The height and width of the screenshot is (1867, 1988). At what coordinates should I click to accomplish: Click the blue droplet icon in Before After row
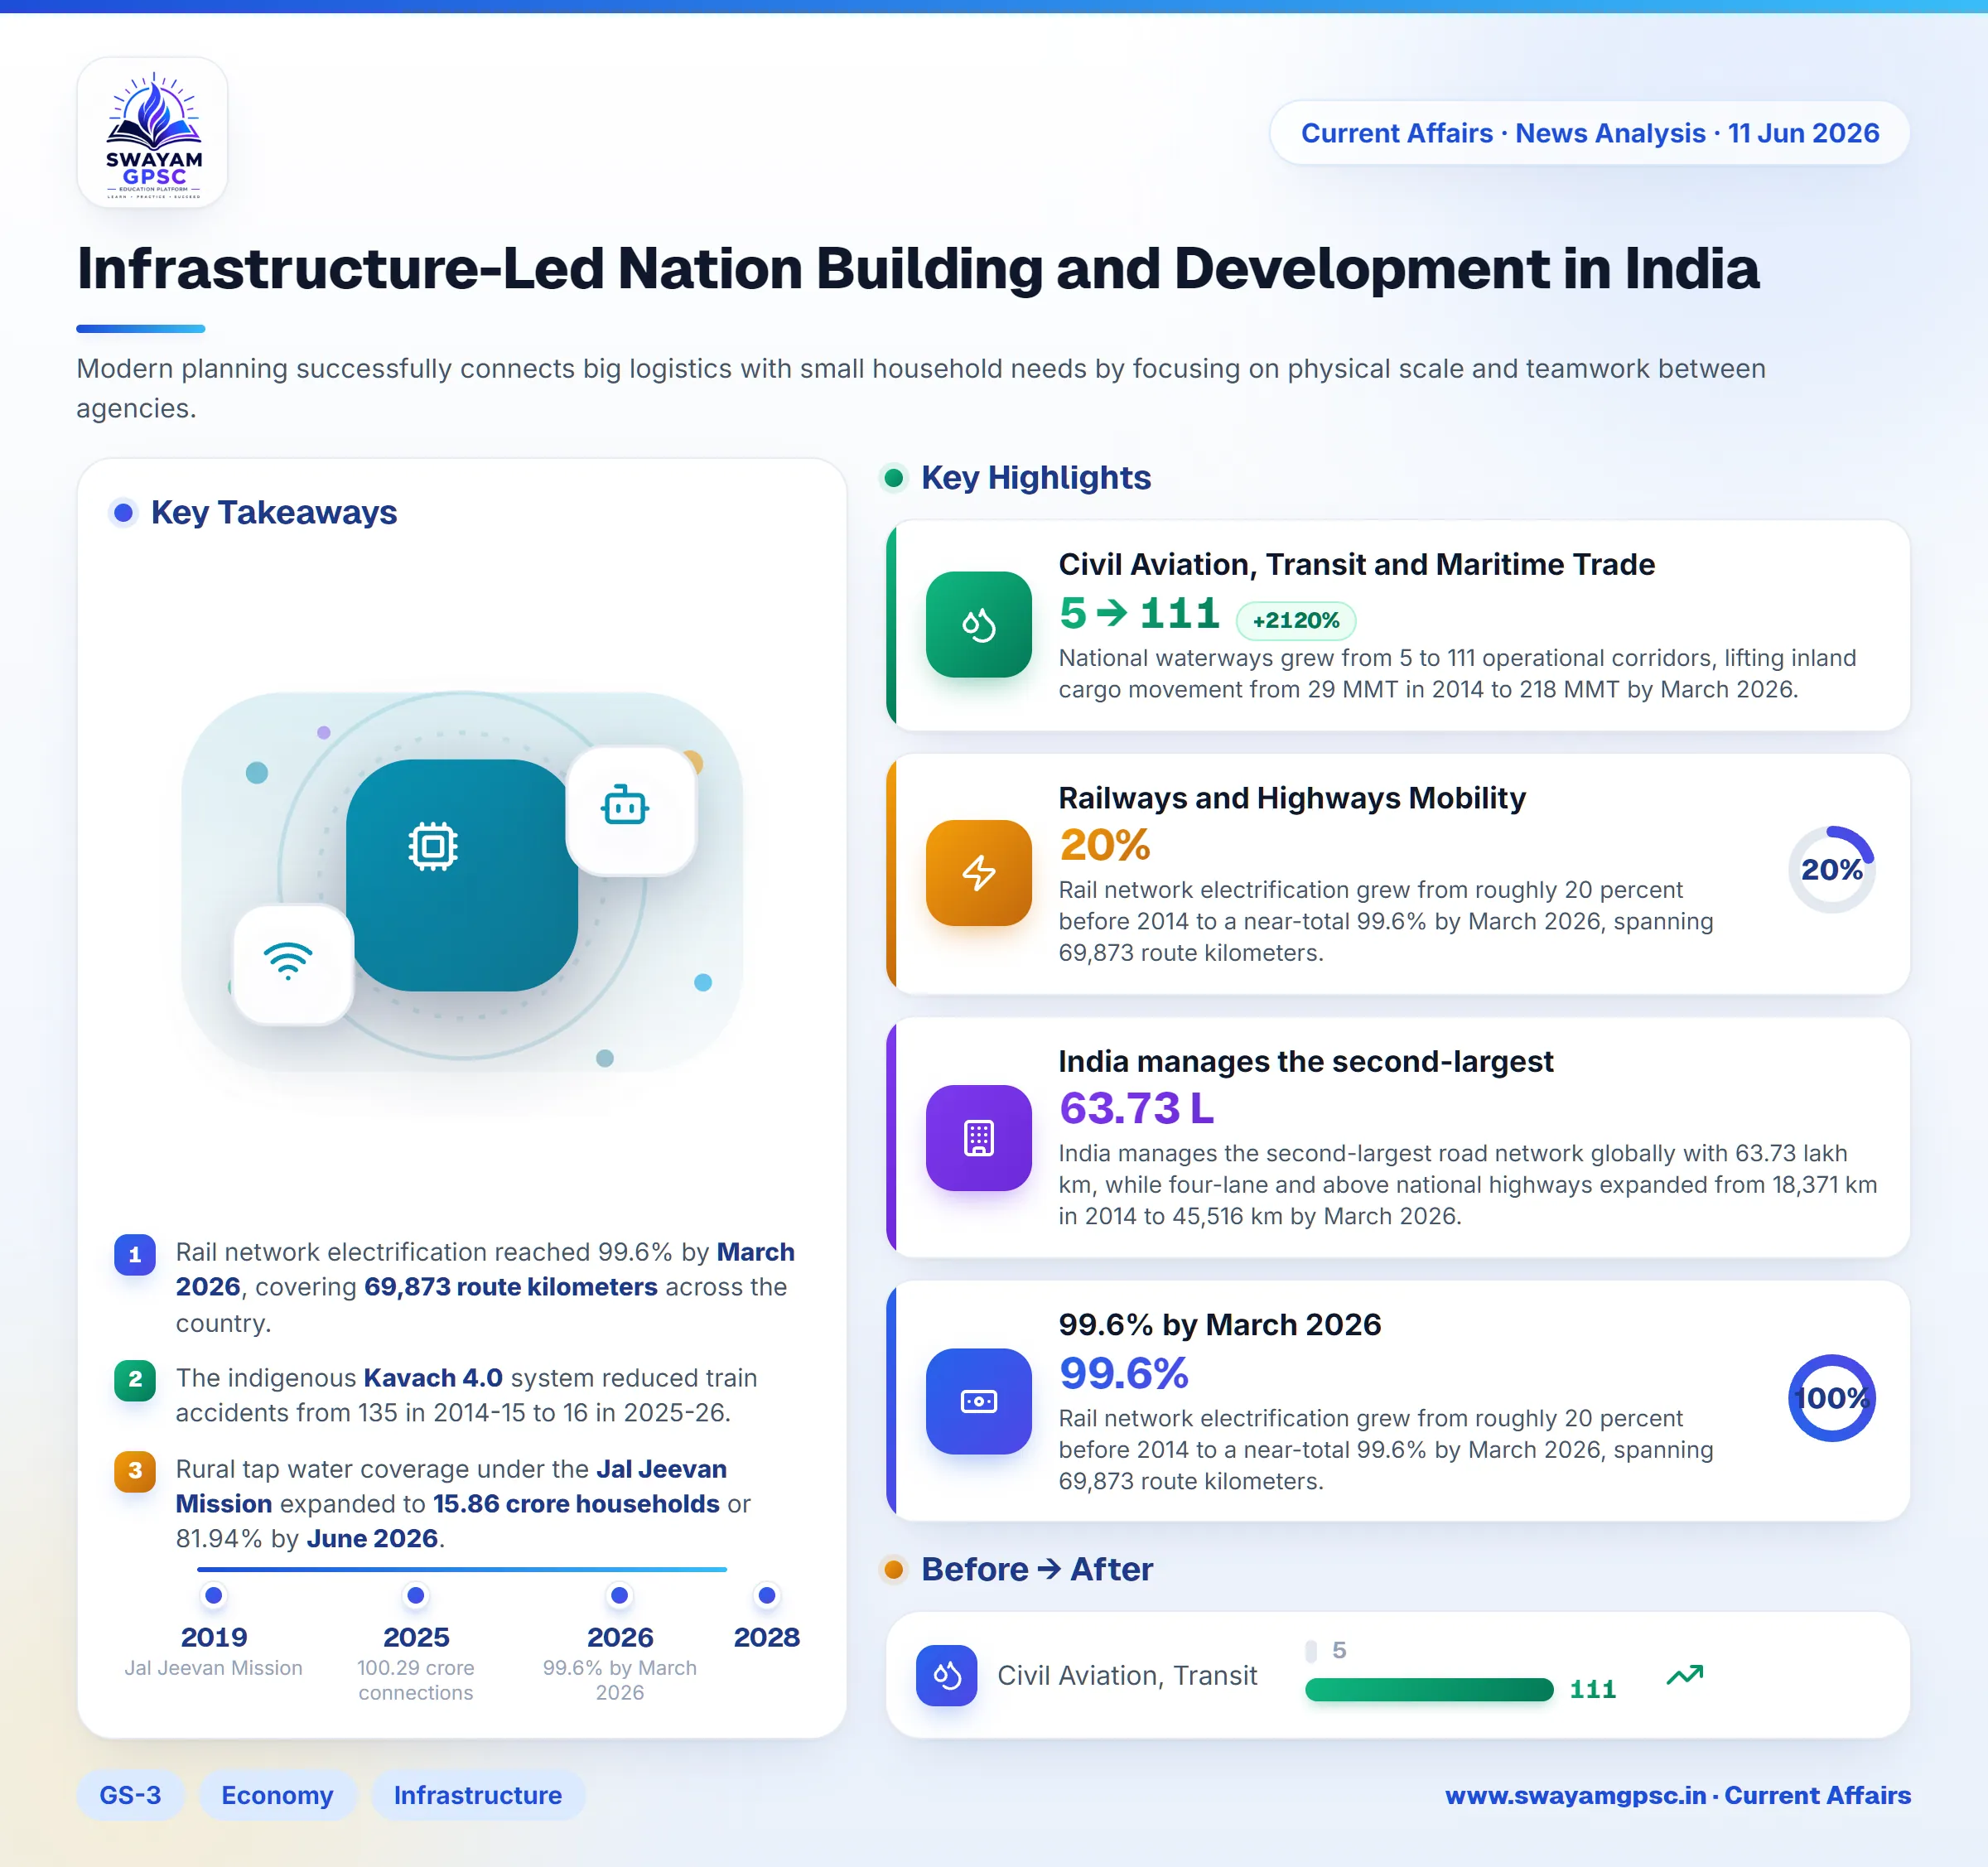tap(946, 1675)
